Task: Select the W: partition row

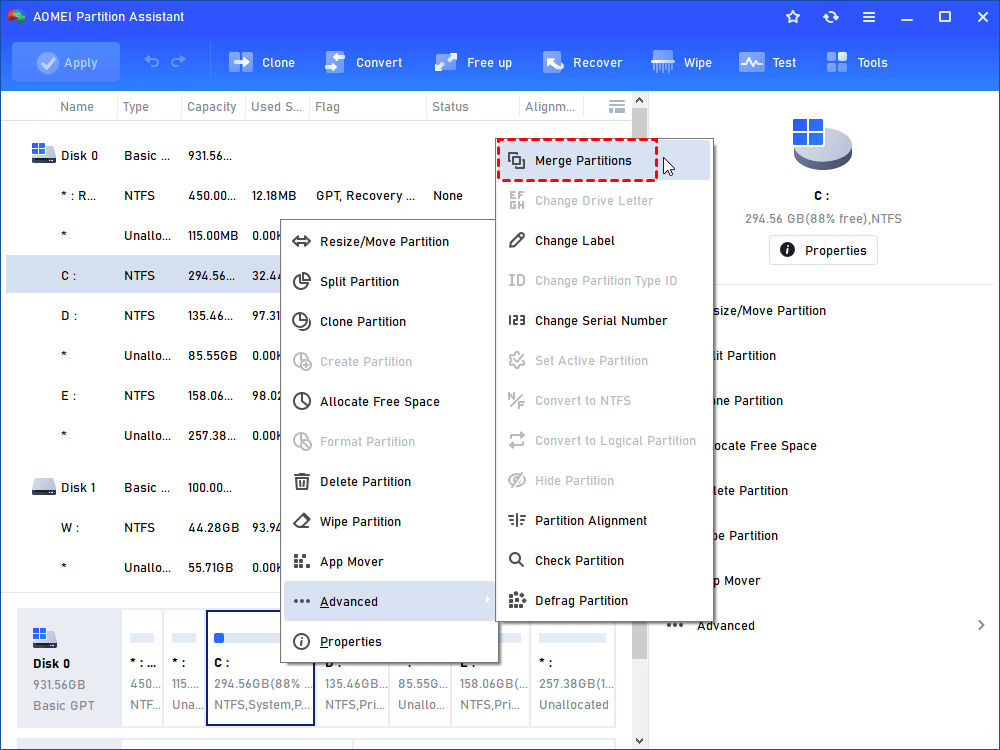Action: click(x=143, y=528)
